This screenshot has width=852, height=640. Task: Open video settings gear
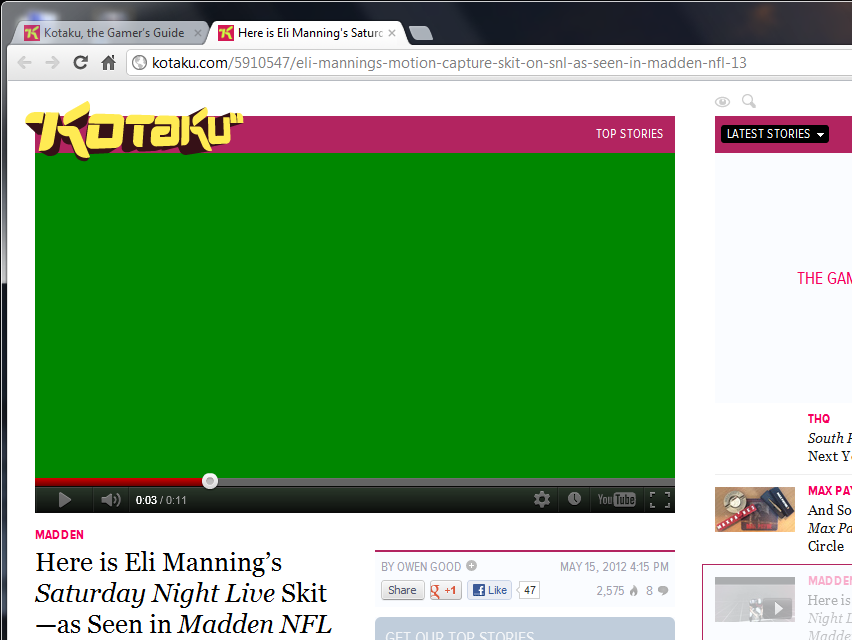(x=542, y=499)
